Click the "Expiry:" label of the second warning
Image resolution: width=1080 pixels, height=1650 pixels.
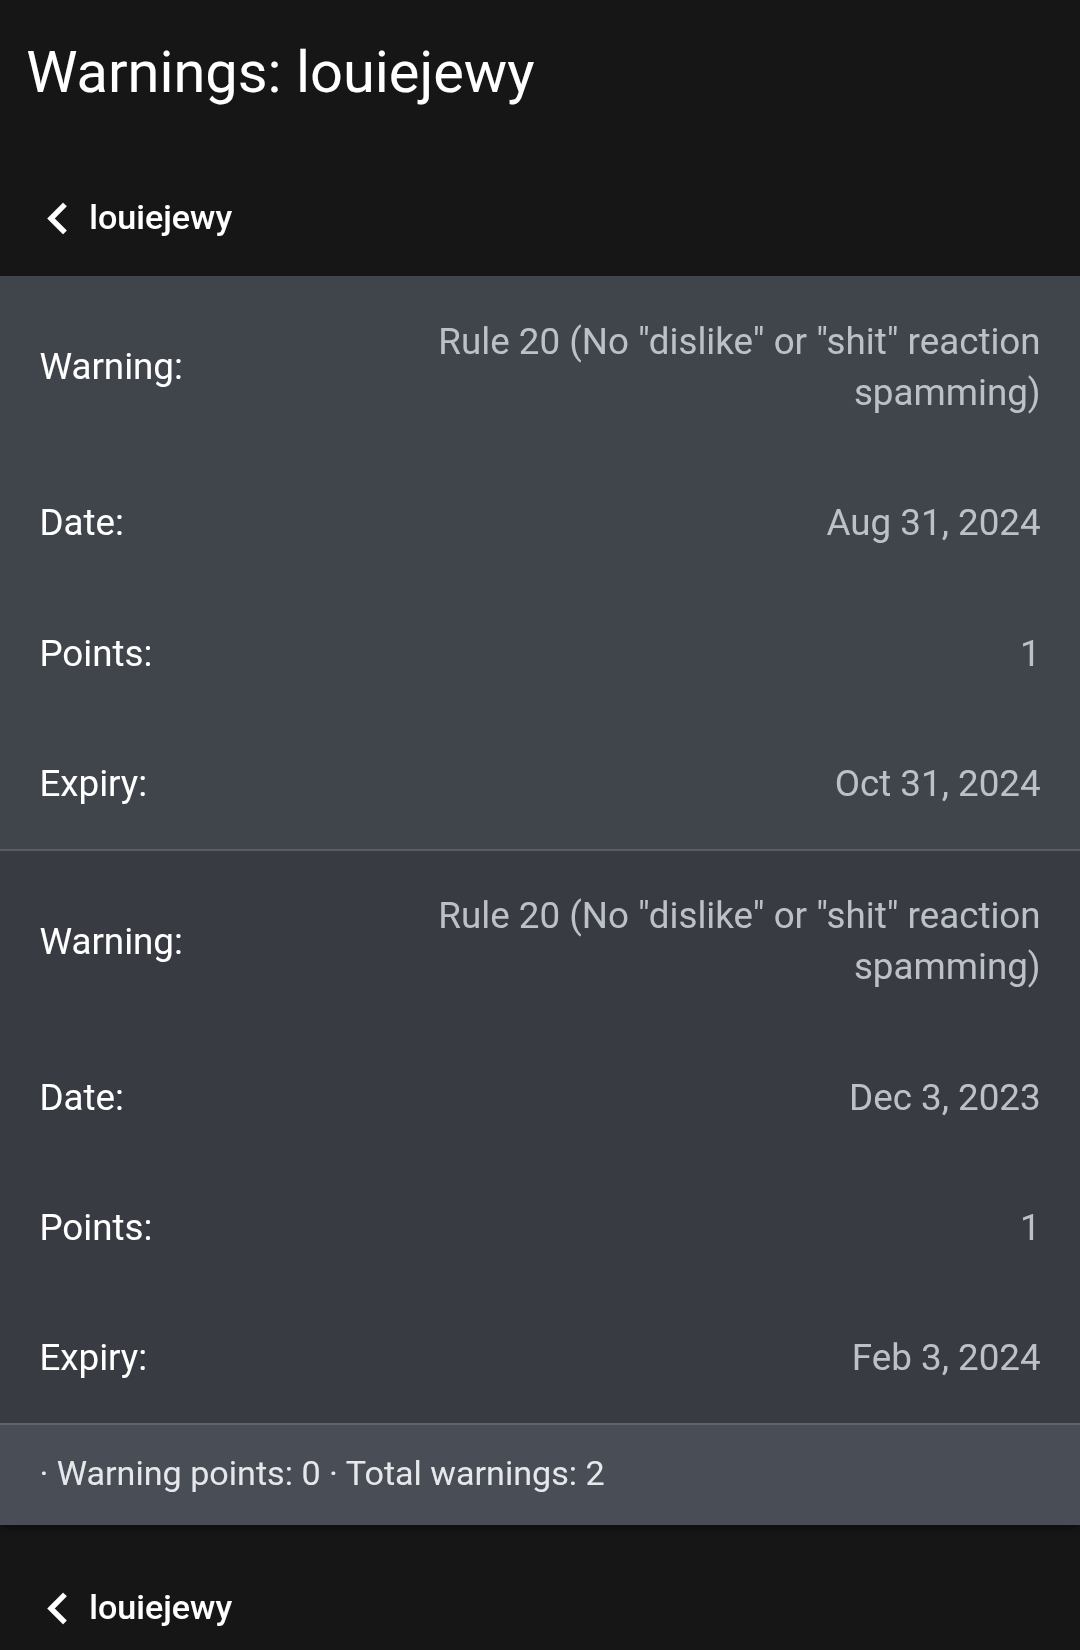click(93, 1358)
